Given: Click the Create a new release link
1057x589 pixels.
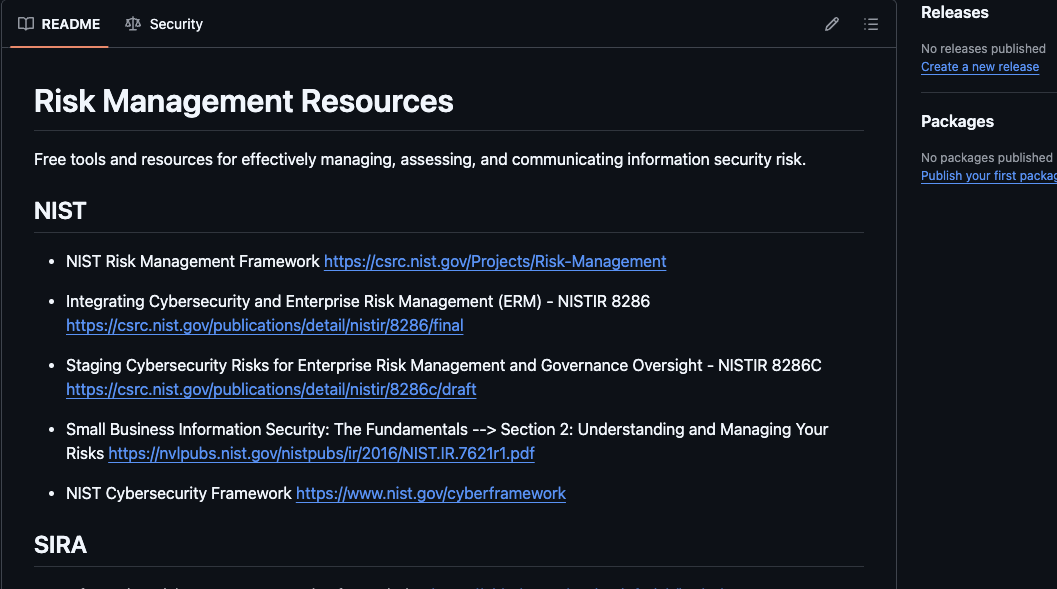Looking at the screenshot, I should coord(979,67).
